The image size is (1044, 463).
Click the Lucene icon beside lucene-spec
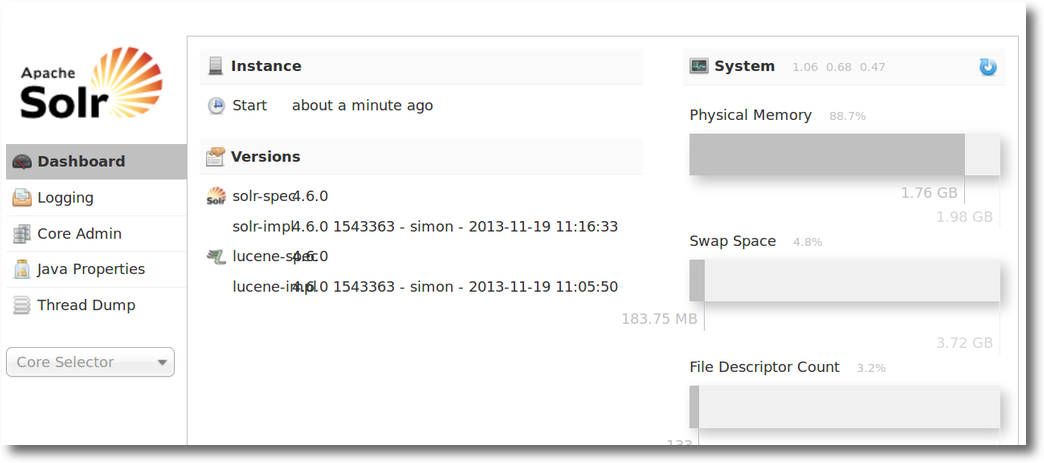216,256
